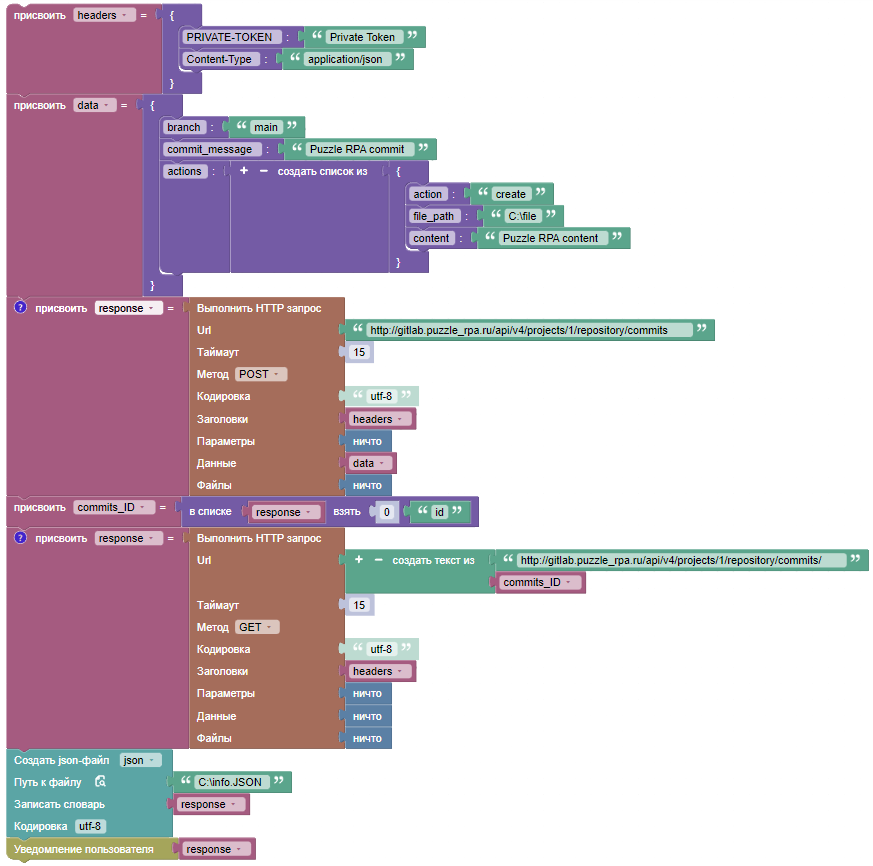873x866 pixels.
Task: Edit the 'id' string in commits_ID block
Action: pos(440,512)
